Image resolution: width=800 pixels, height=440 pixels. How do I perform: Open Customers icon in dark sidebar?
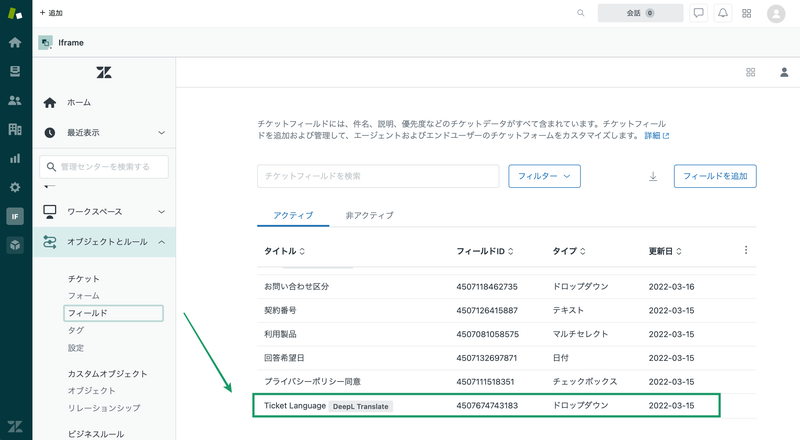tap(15, 101)
